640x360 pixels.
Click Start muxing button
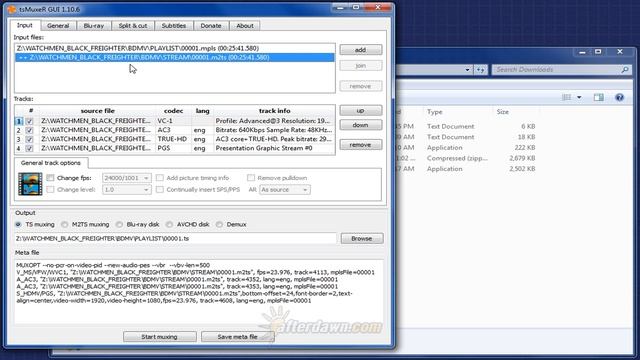click(160, 337)
